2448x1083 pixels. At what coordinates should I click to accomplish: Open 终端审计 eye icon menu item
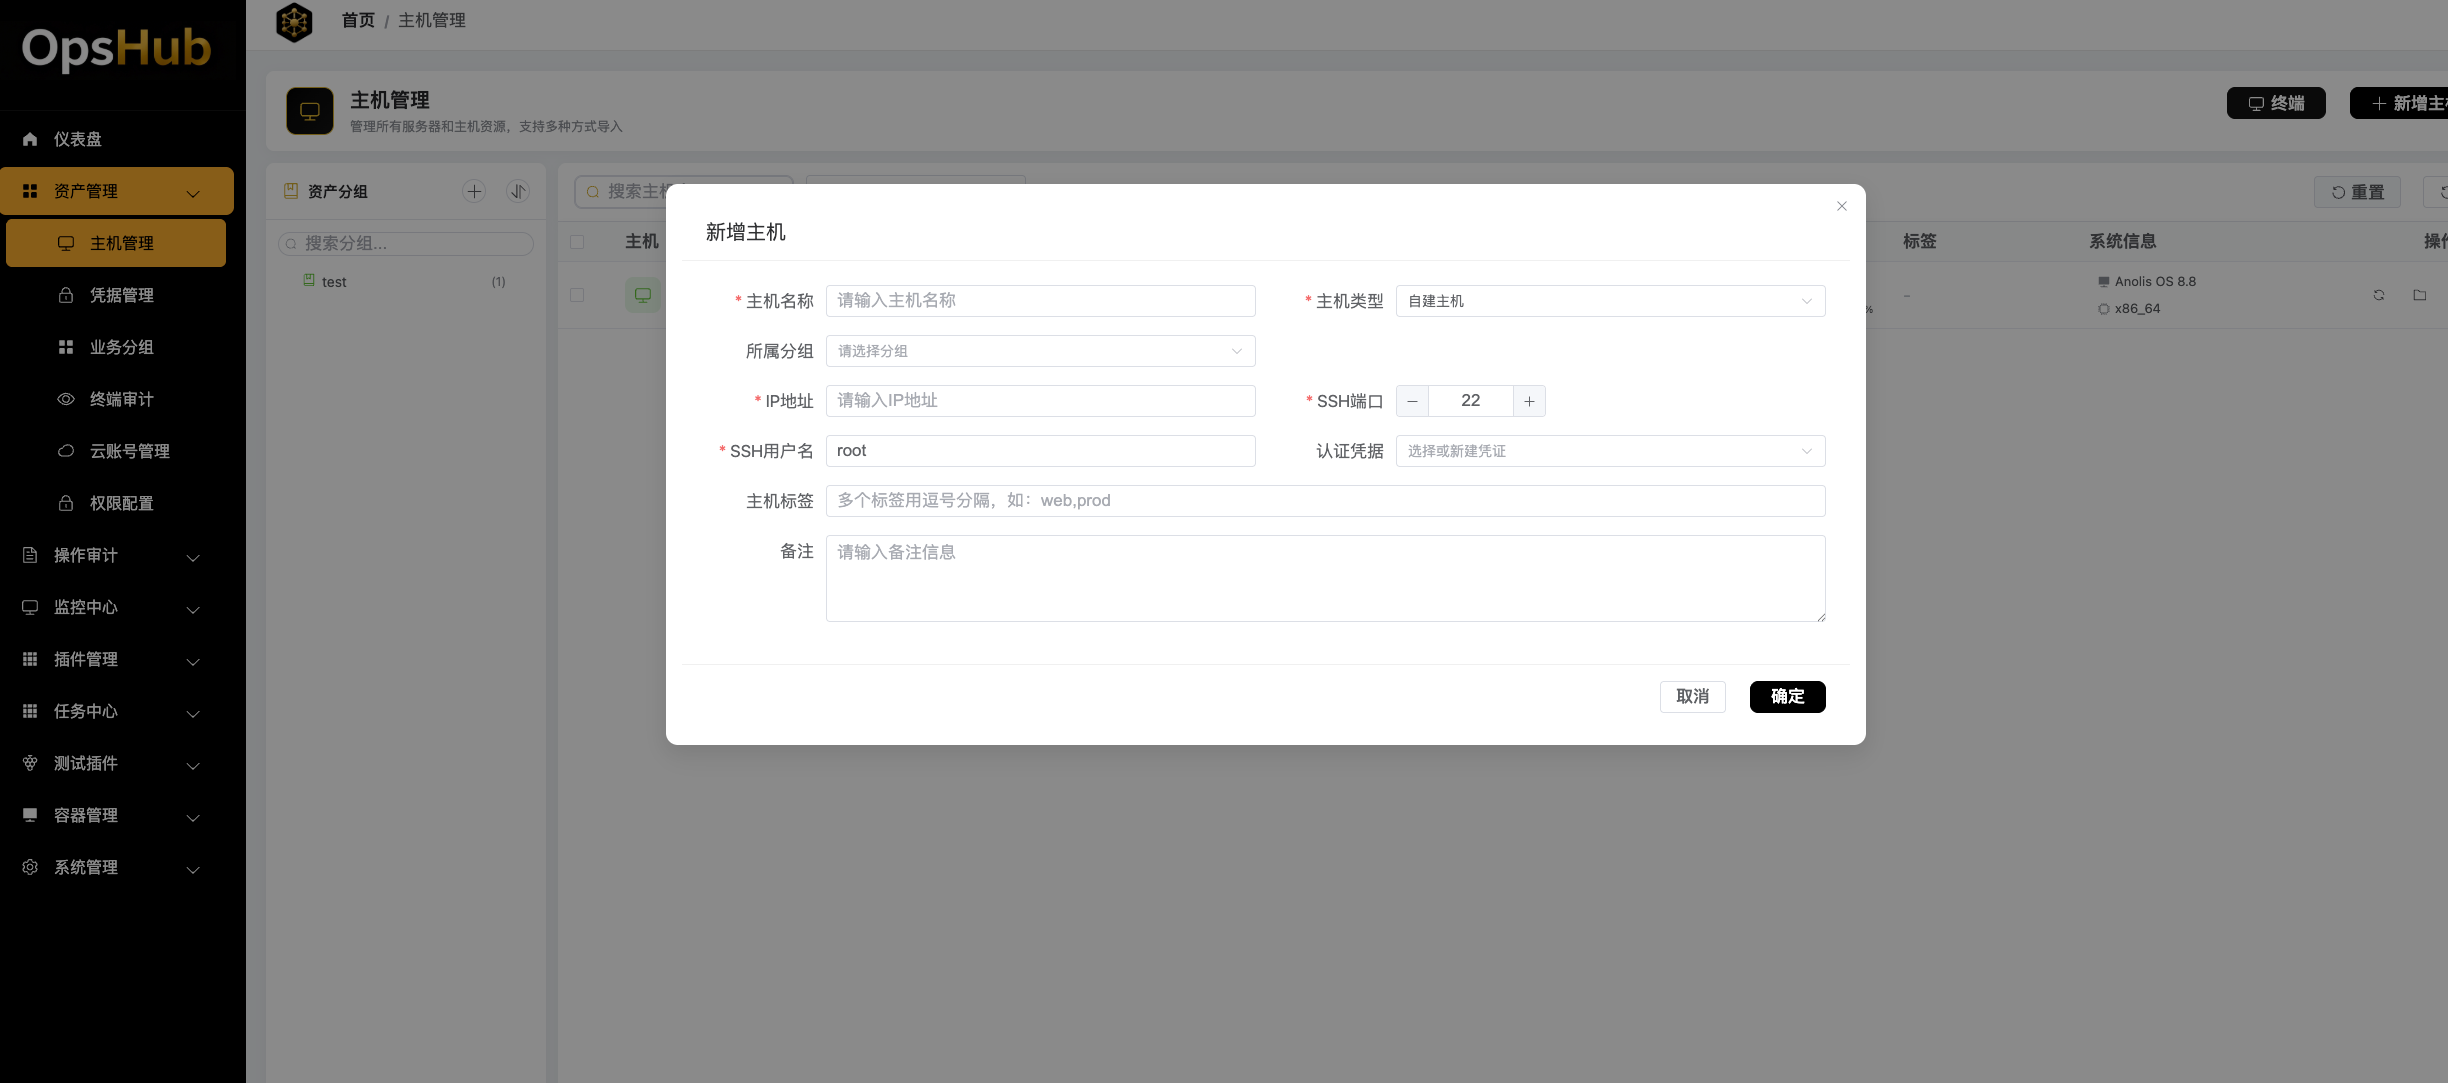[121, 399]
